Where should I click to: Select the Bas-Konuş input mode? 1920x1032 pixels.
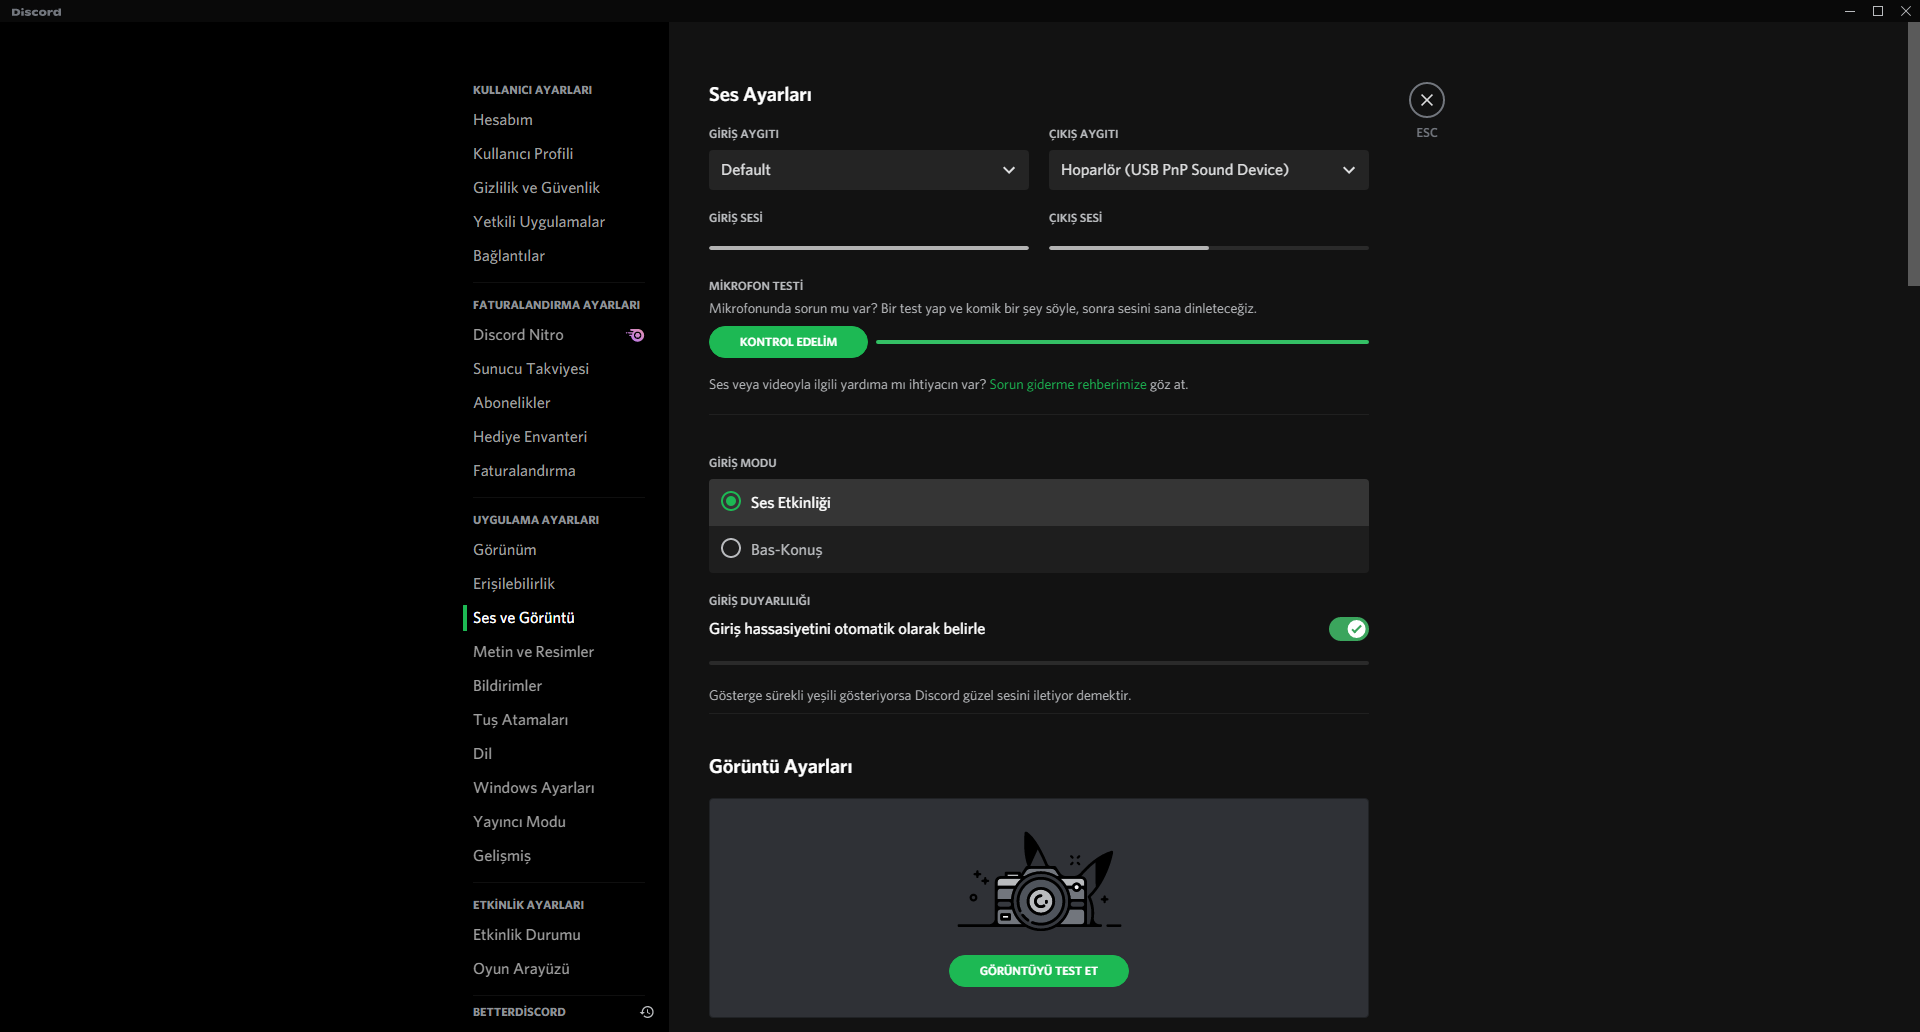[x=731, y=549]
